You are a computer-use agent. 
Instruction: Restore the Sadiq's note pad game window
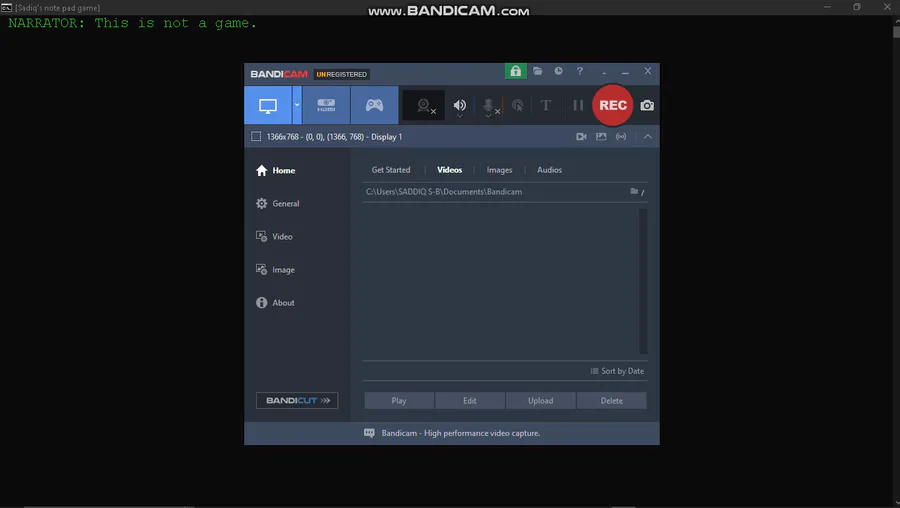[856, 7]
